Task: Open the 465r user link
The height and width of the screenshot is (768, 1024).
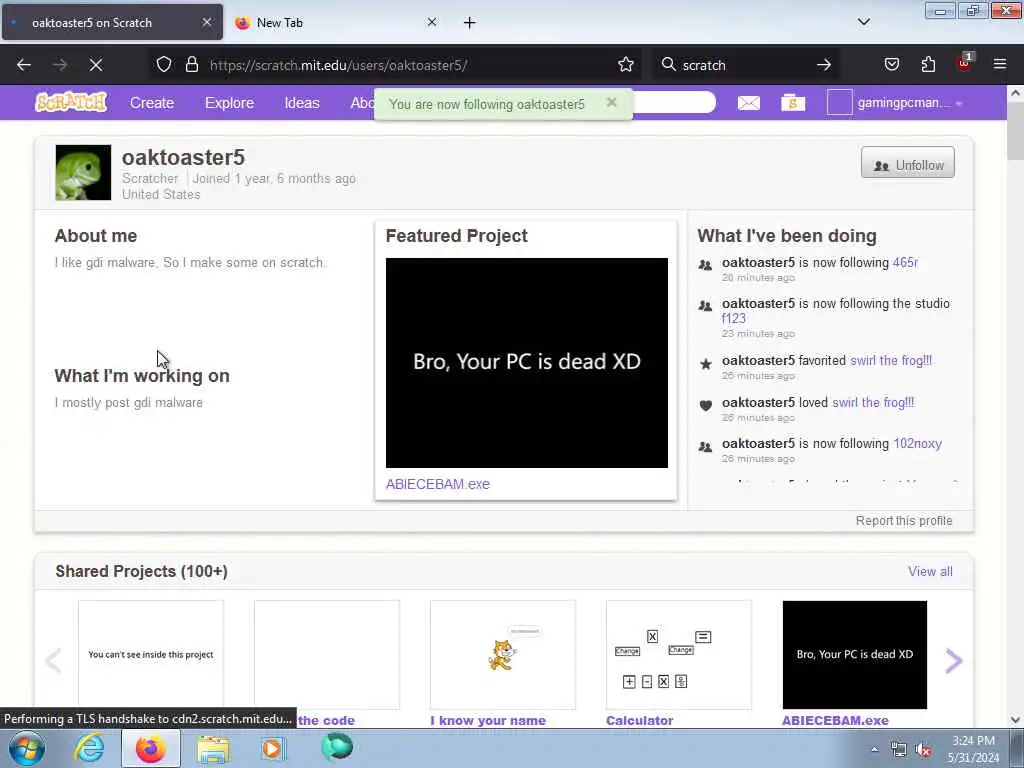Action: pyautogui.click(x=905, y=263)
